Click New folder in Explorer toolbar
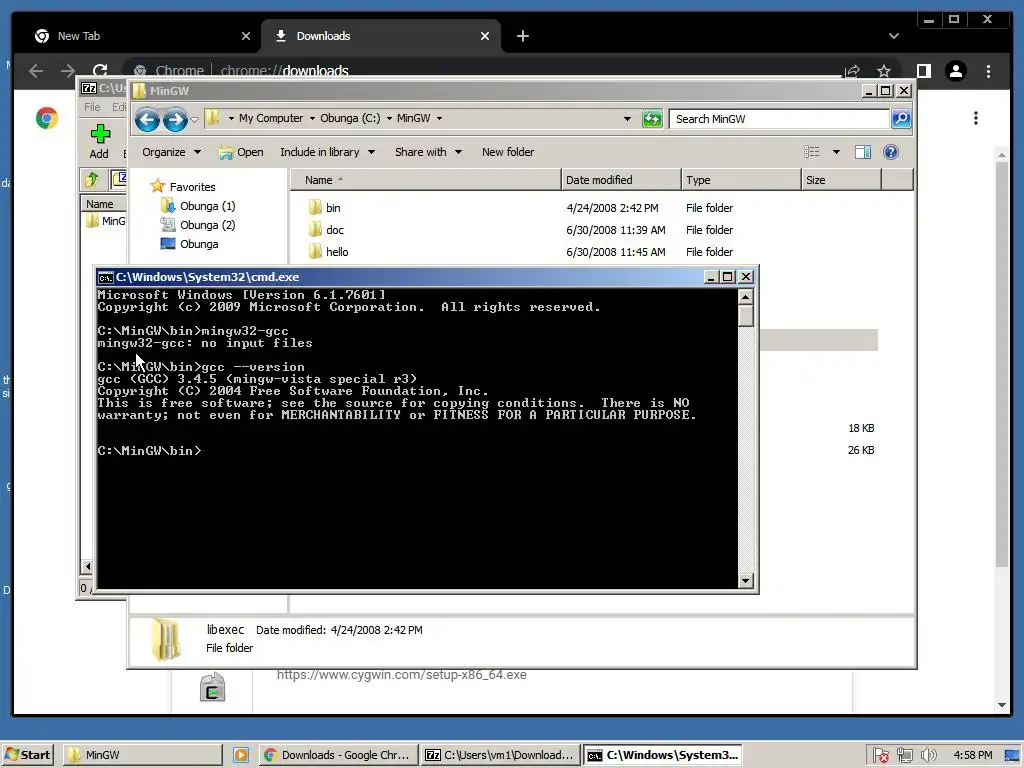 point(507,152)
